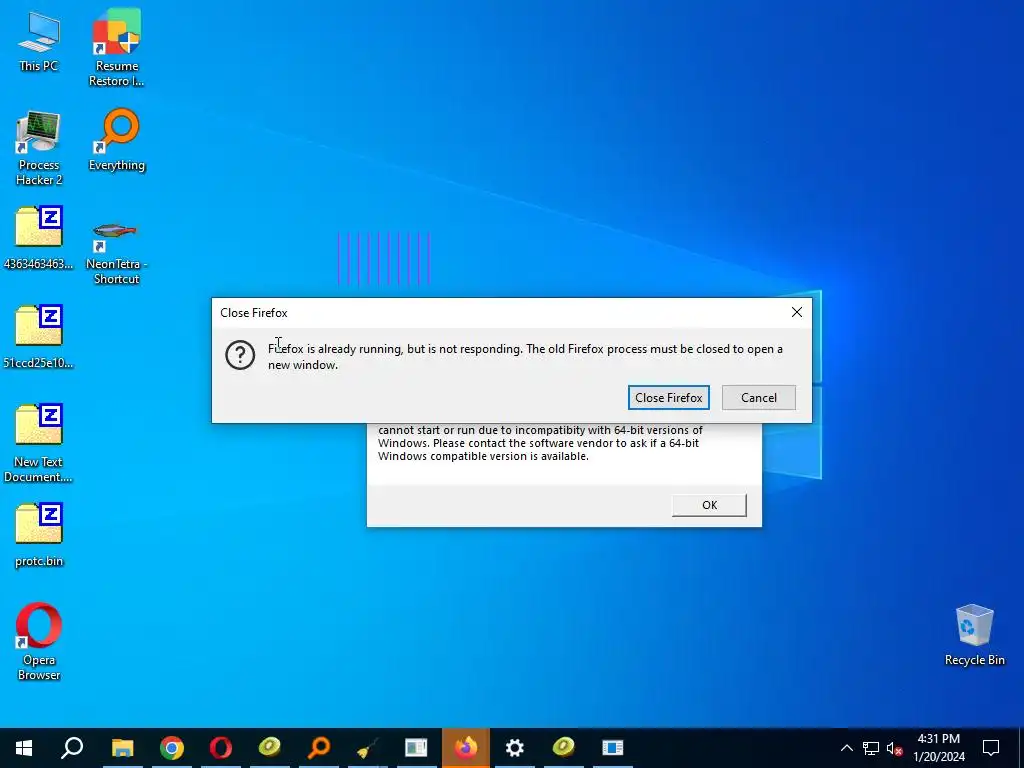Select the 4363463463 archive file icon

point(39,238)
